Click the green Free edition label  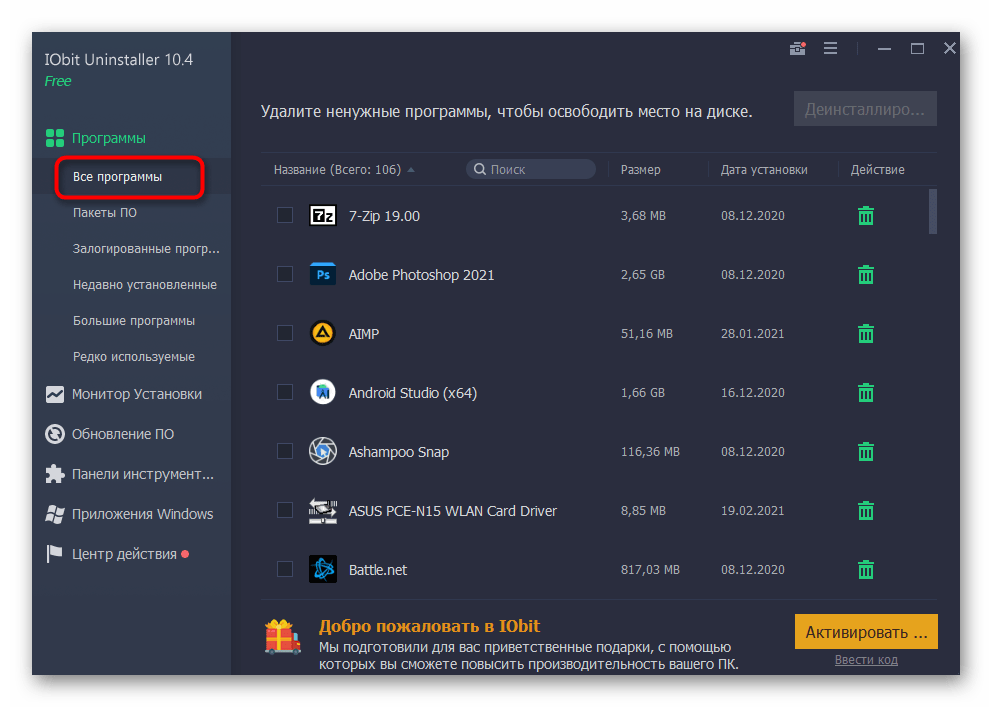click(x=58, y=81)
